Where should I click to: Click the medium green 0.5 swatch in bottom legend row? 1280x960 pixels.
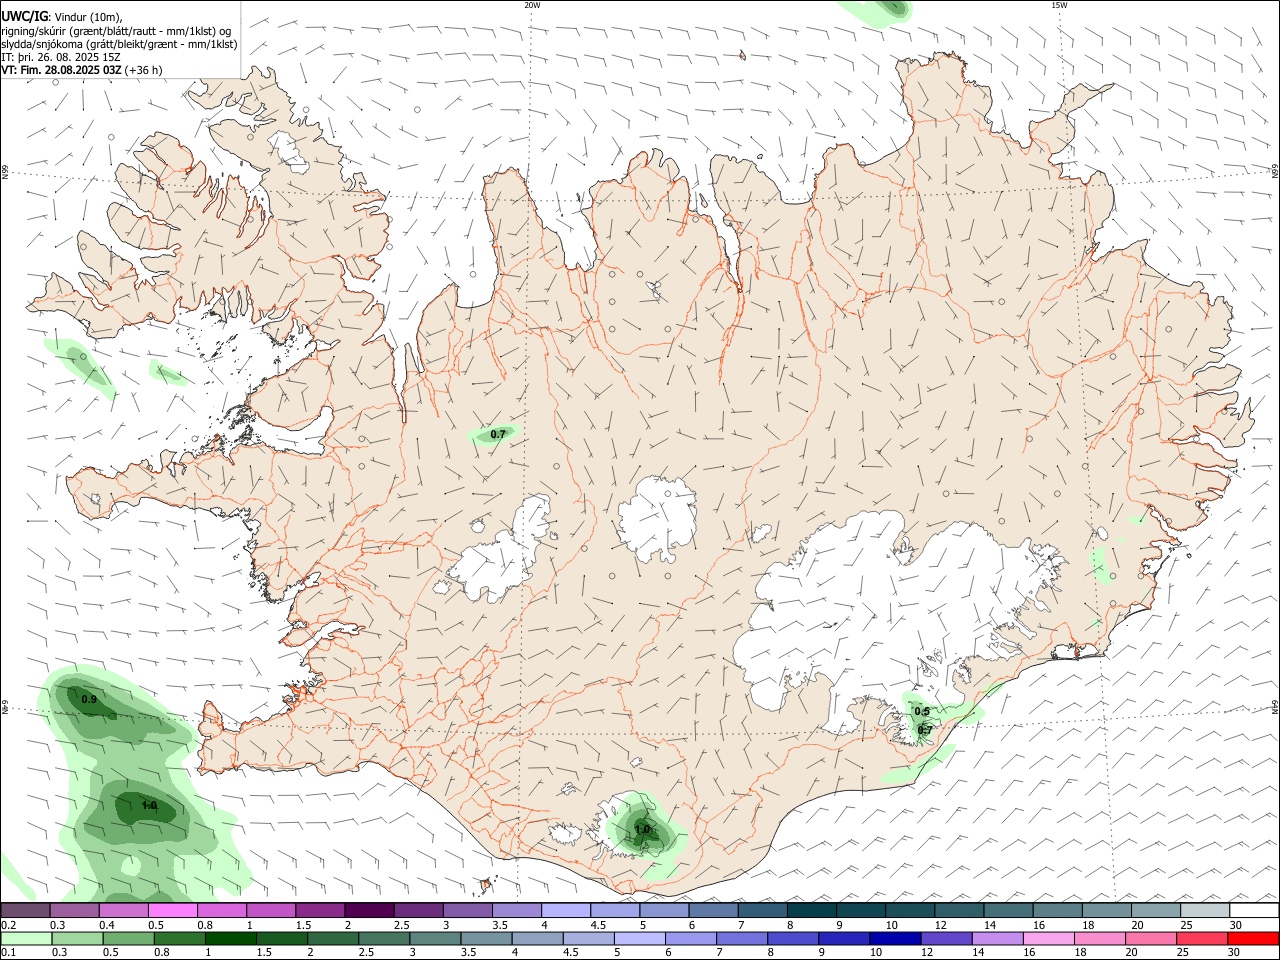click(128, 938)
